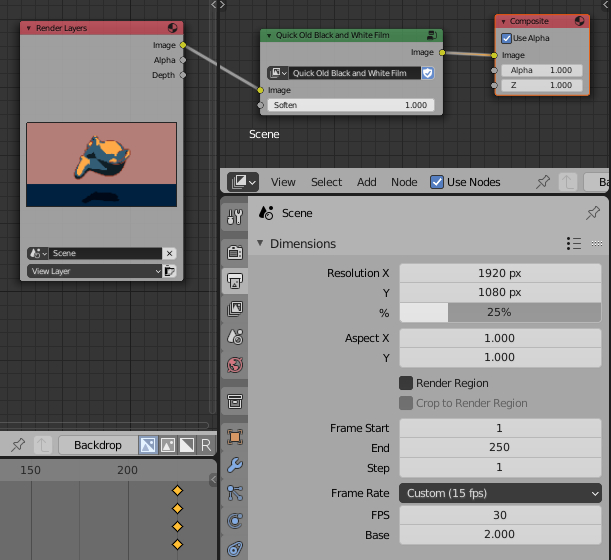
Task: Open the Object properties tab (orange square)
Action: [235, 437]
